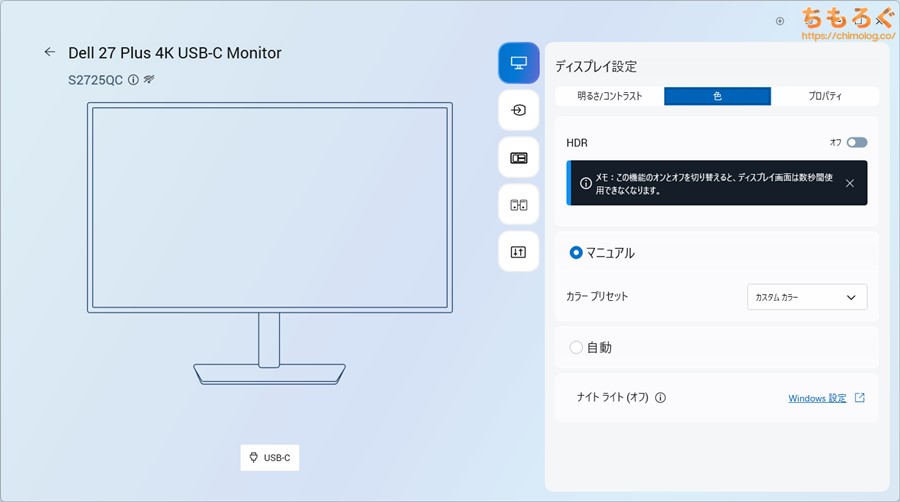This screenshot has width=900, height=502.
Task: Switch to the 明るさ/コントラスト tab
Action: [609, 96]
